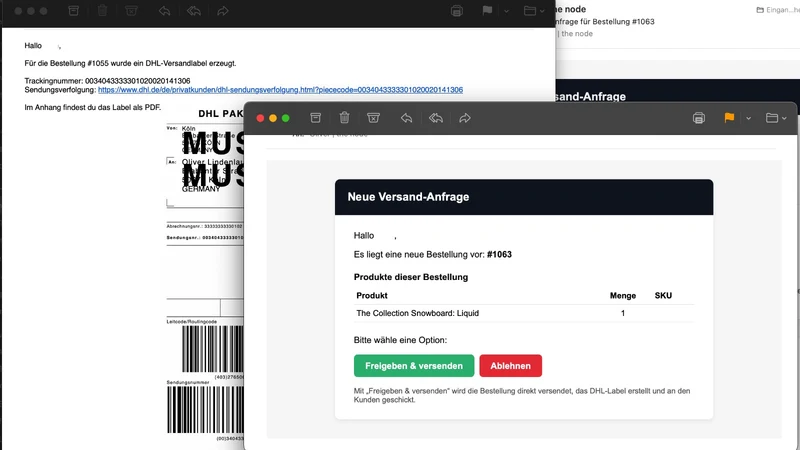
Task: Move front email to junk
Action: [x=373, y=118]
